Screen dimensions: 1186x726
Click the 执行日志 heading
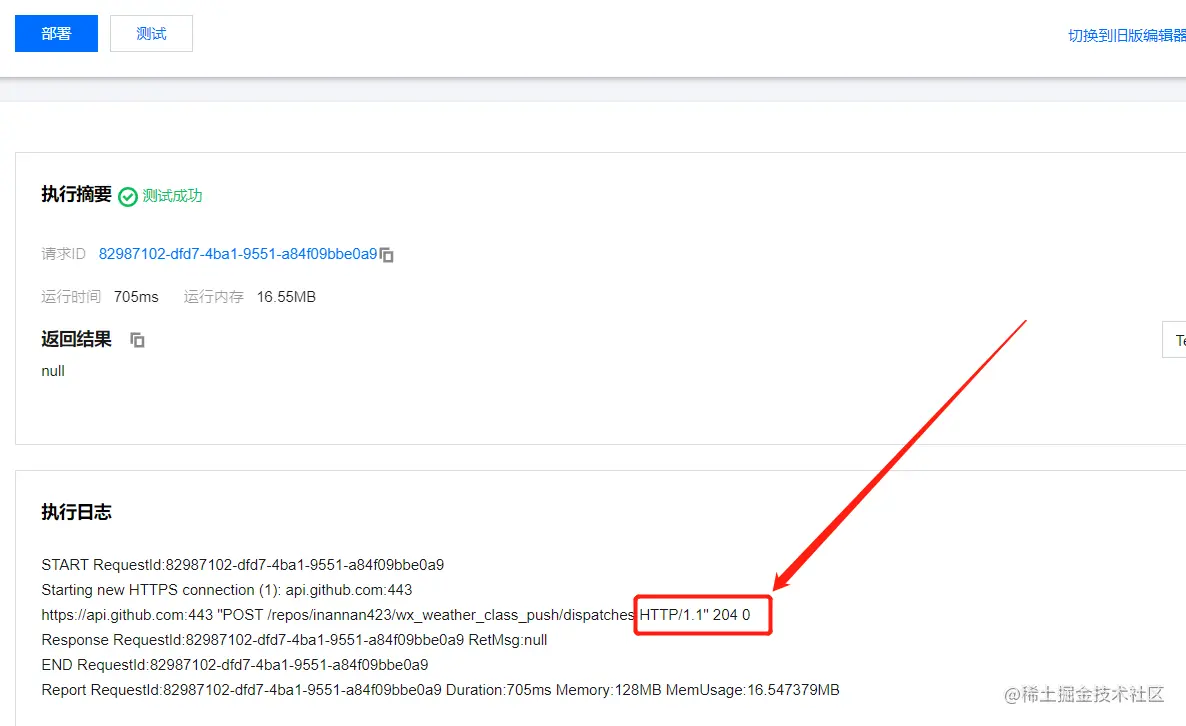click(x=76, y=512)
